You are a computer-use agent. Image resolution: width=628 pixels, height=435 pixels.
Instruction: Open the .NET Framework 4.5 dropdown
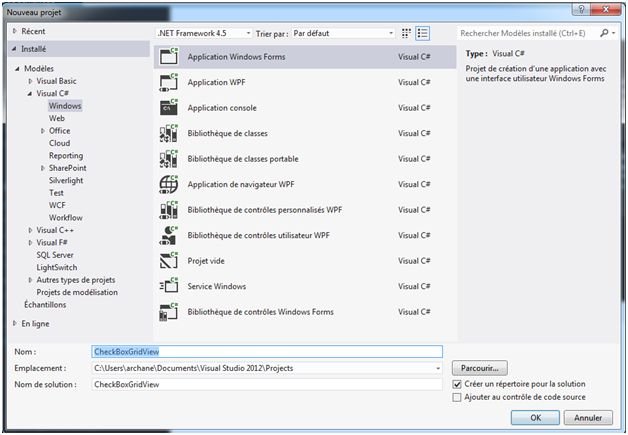tap(204, 33)
